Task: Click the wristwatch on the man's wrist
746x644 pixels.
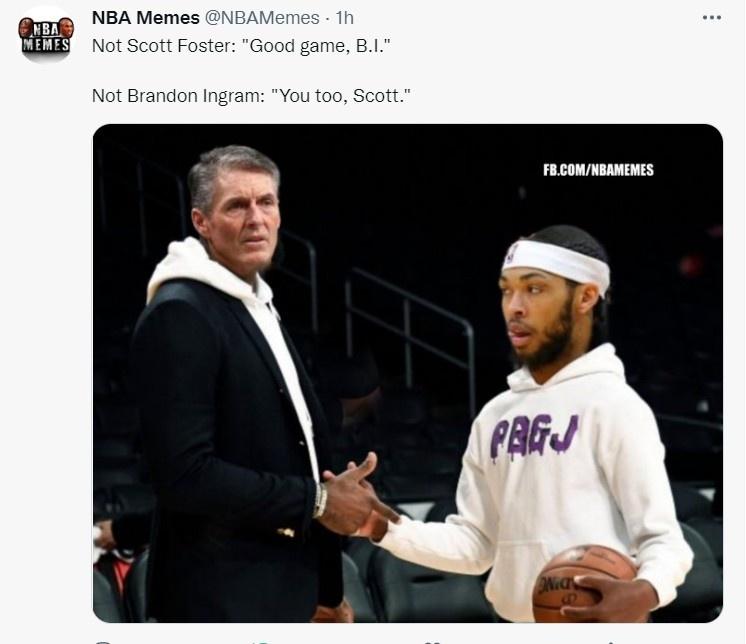Action: (x=321, y=500)
